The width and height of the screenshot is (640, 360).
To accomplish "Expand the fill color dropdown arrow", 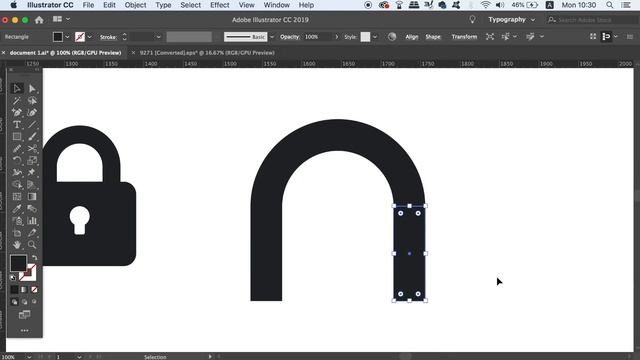I will (67, 37).
